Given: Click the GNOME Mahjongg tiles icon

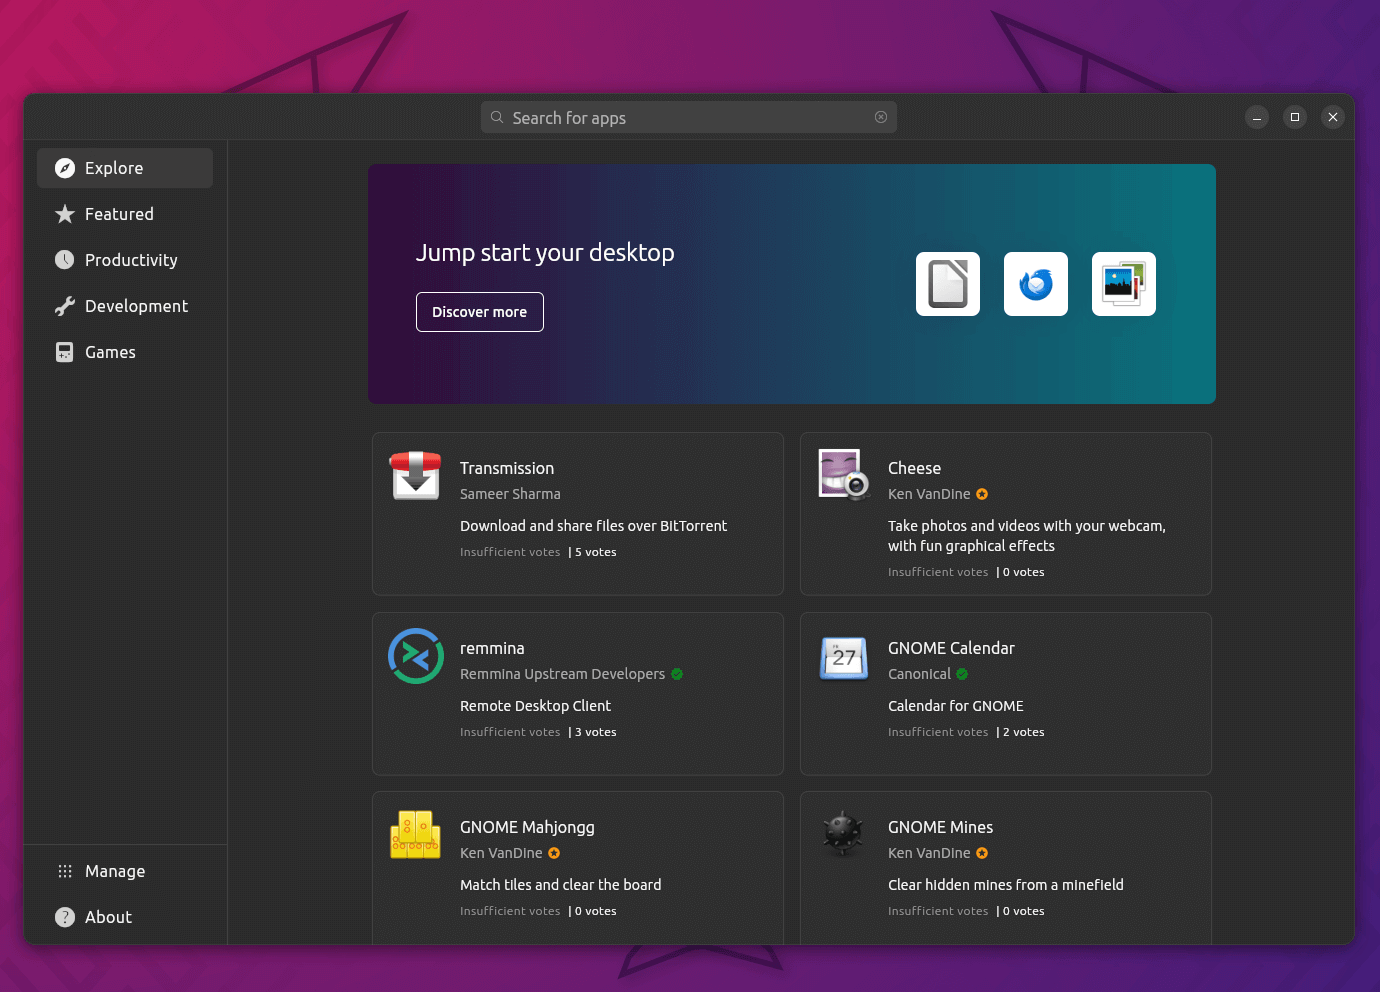Looking at the screenshot, I should click(x=415, y=835).
